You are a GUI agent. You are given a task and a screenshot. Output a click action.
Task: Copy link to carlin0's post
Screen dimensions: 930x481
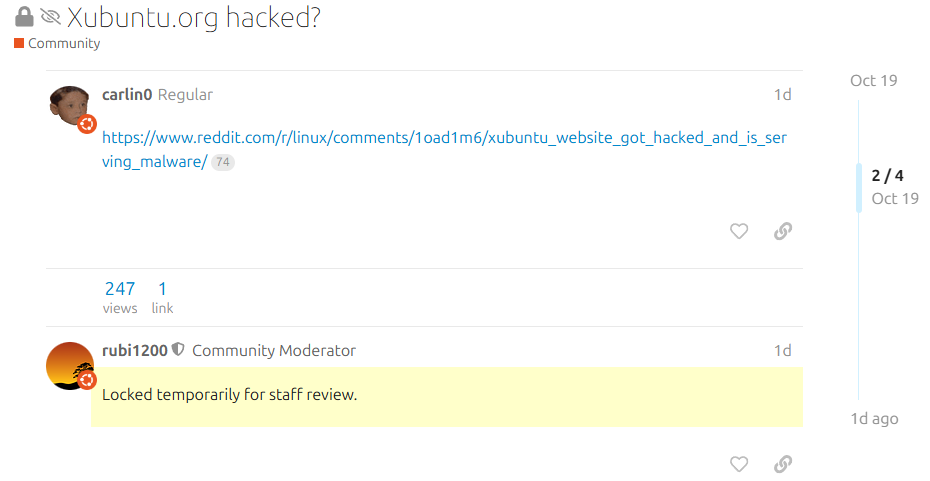click(x=783, y=231)
